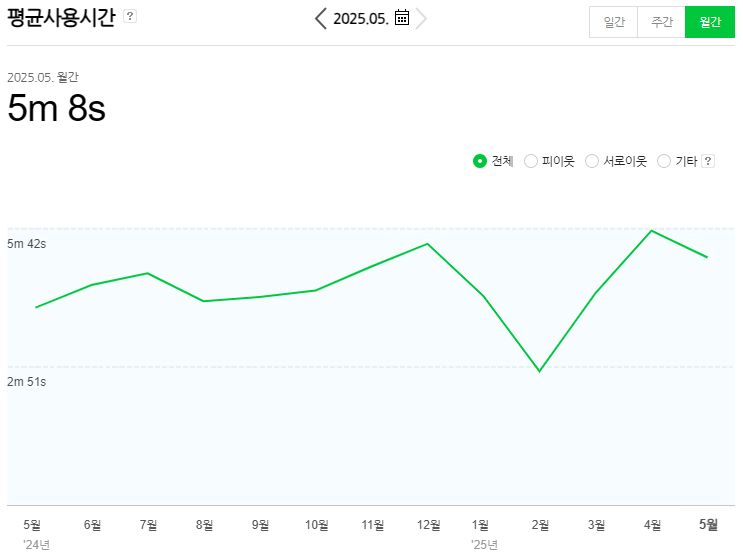
Task: Open the calendar date picker icon
Action: pyautogui.click(x=402, y=18)
